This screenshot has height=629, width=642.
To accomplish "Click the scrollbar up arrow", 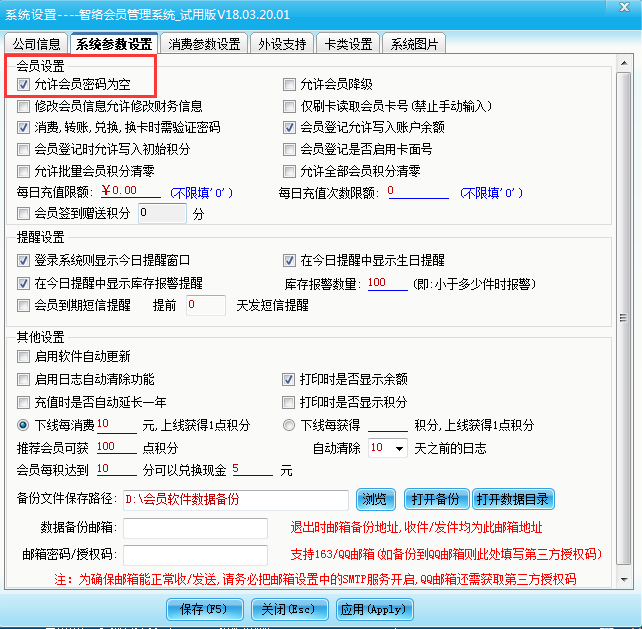I will click(x=624, y=63).
